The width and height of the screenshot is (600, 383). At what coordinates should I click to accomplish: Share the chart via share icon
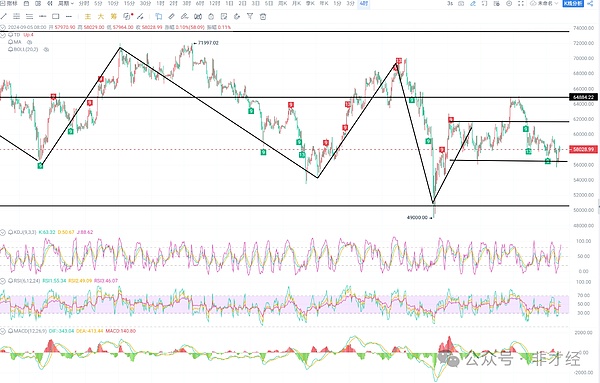(590, 3)
